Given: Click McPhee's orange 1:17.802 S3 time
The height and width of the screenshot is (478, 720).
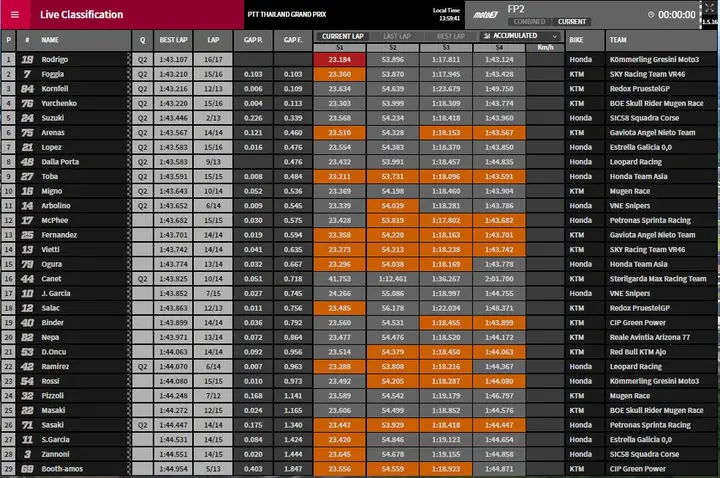Looking at the screenshot, I should click(446, 220).
